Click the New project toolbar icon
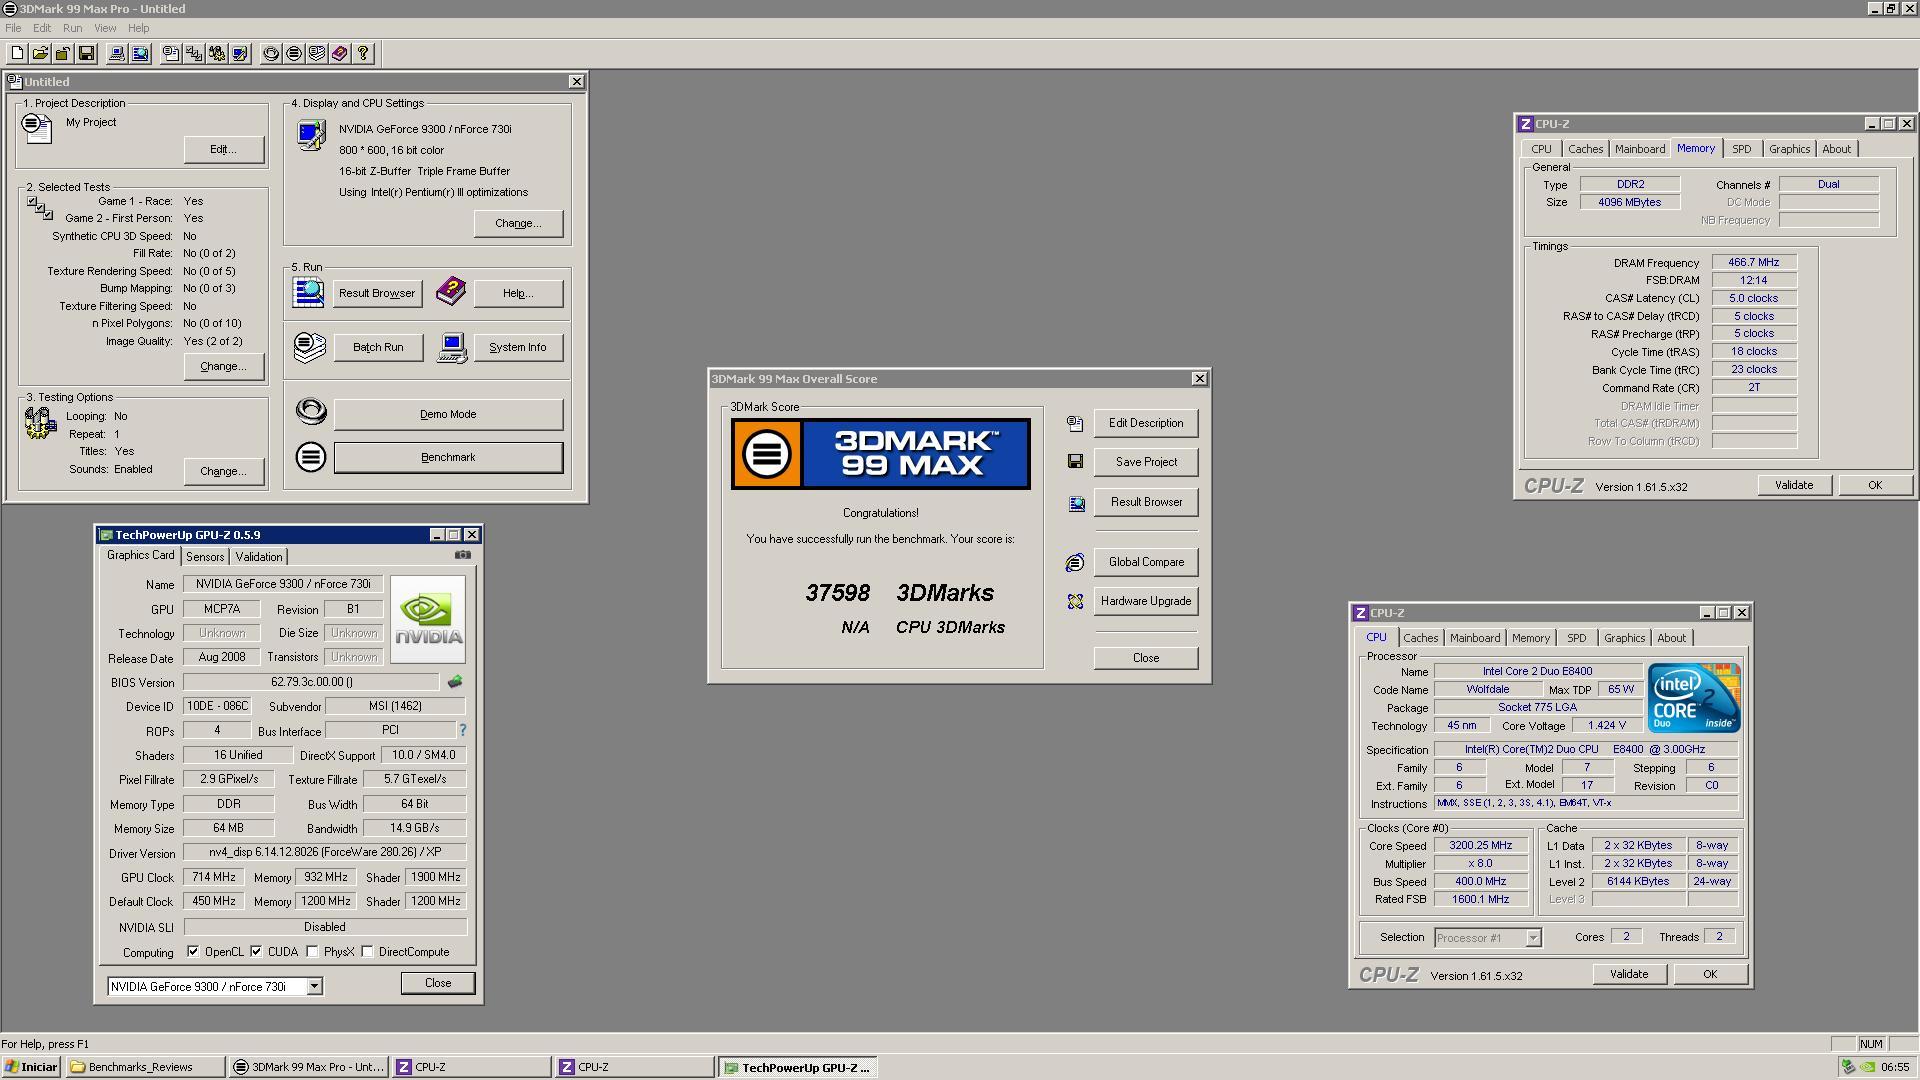Image resolution: width=1920 pixels, height=1080 pixels. tap(17, 54)
